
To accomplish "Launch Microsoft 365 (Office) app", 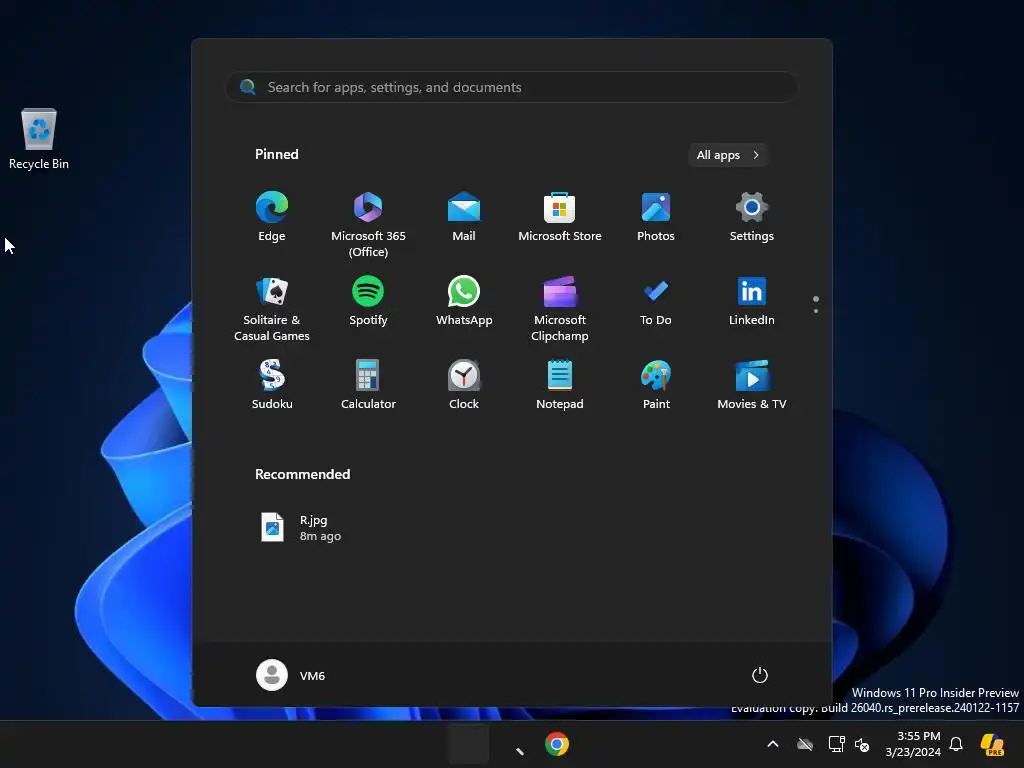I will [368, 224].
